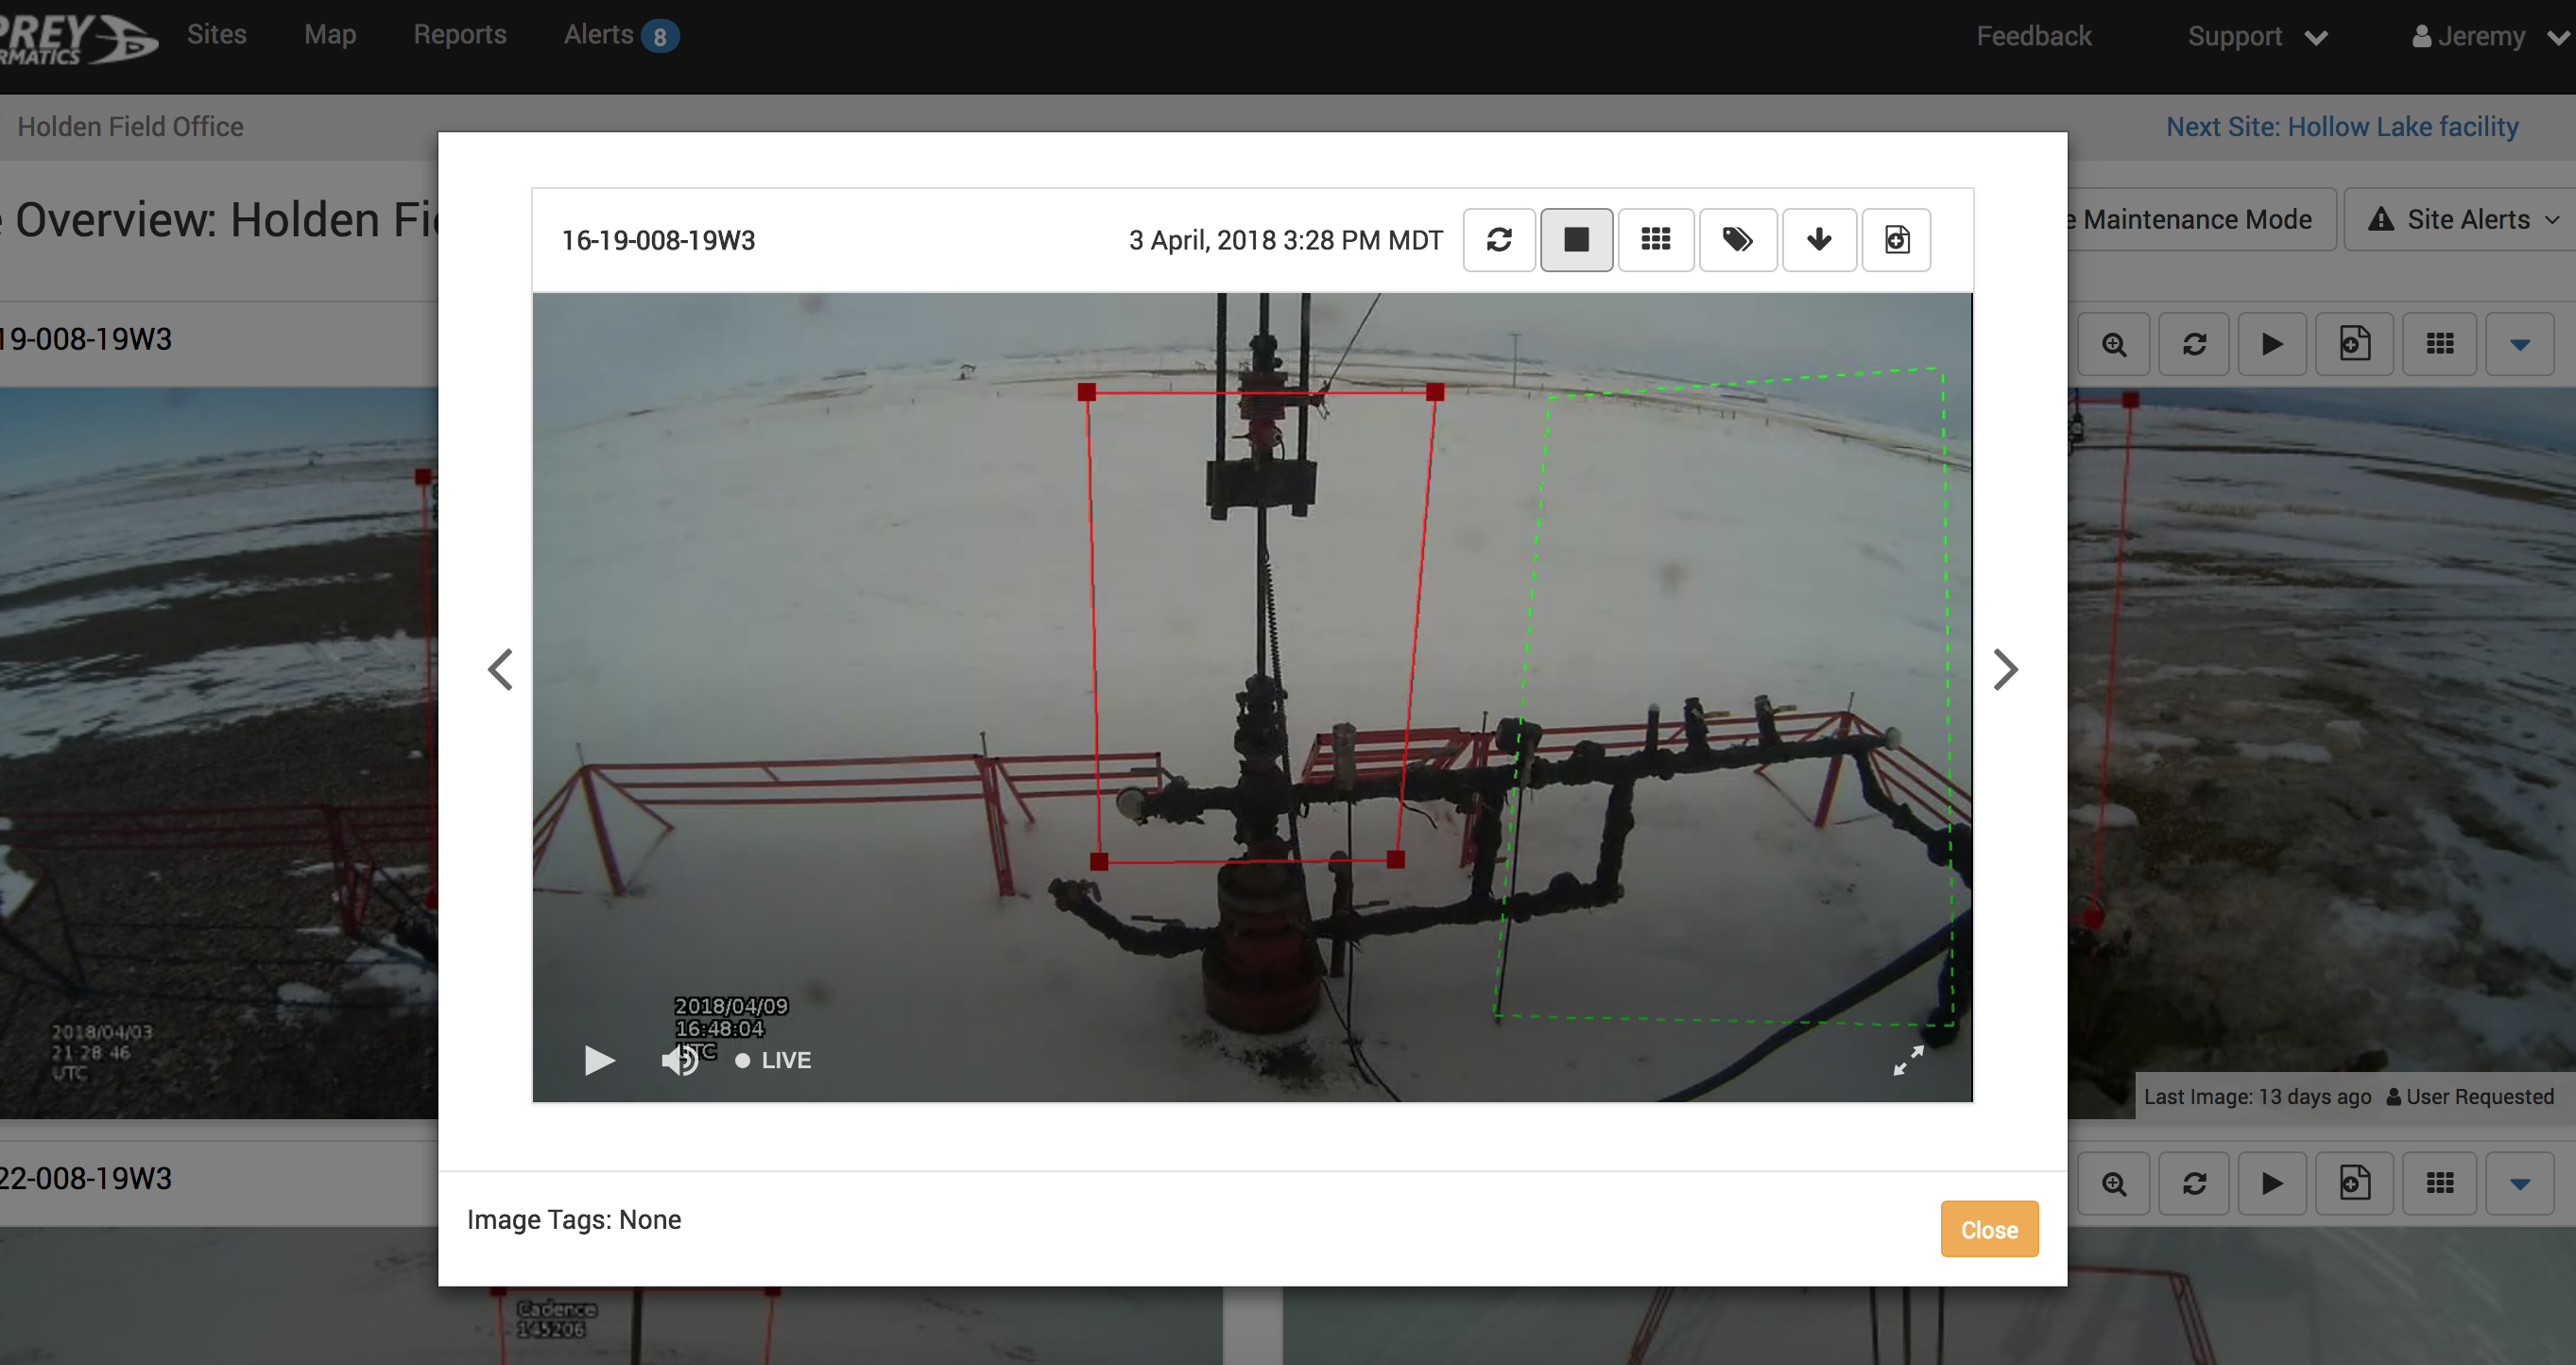Navigate to Next Site: Hollow Lake facility

pyautogui.click(x=2342, y=126)
